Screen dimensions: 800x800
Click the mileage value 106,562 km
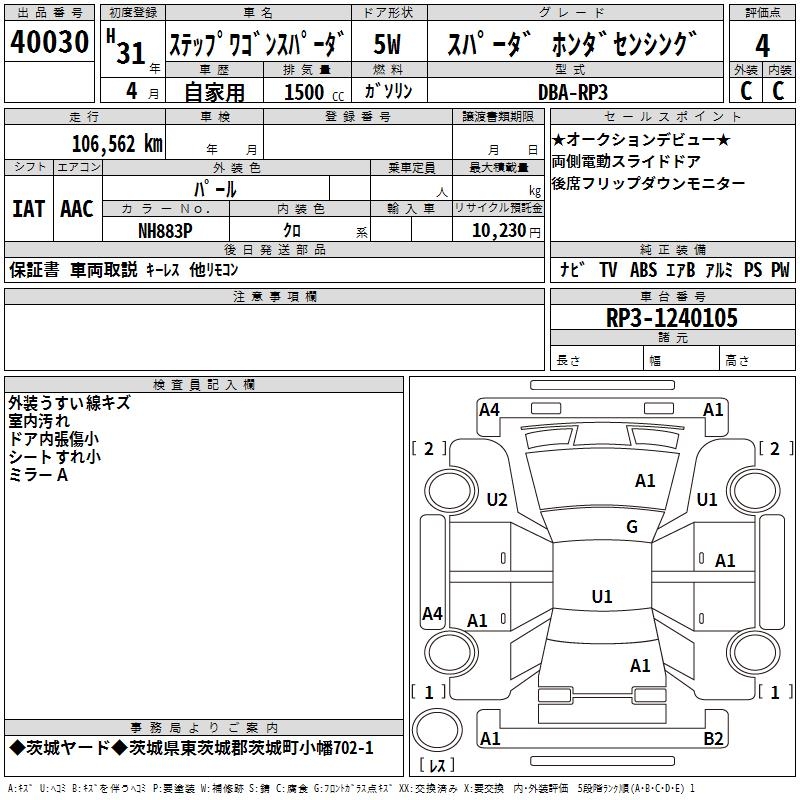click(x=117, y=144)
